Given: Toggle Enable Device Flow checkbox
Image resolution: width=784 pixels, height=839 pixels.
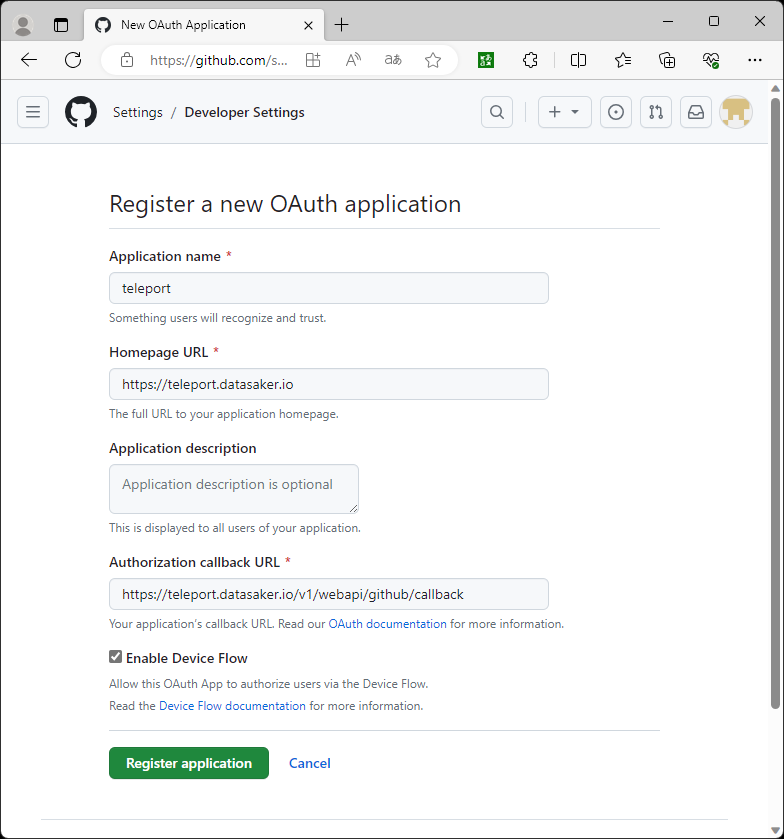Looking at the screenshot, I should 116,657.
